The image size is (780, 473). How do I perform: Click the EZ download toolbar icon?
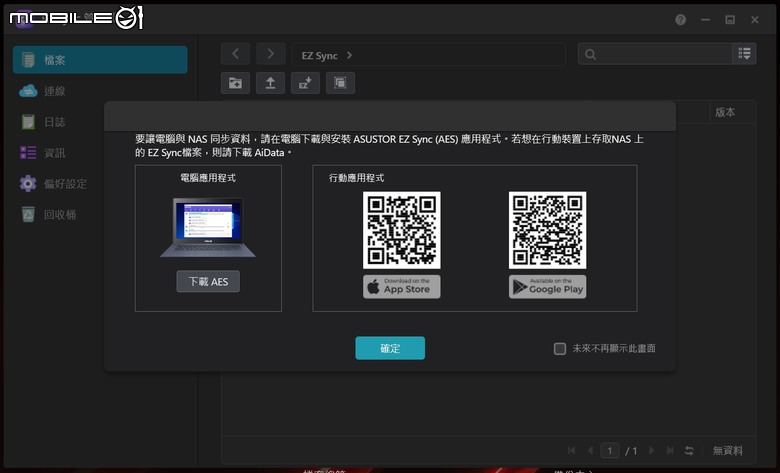click(305, 83)
